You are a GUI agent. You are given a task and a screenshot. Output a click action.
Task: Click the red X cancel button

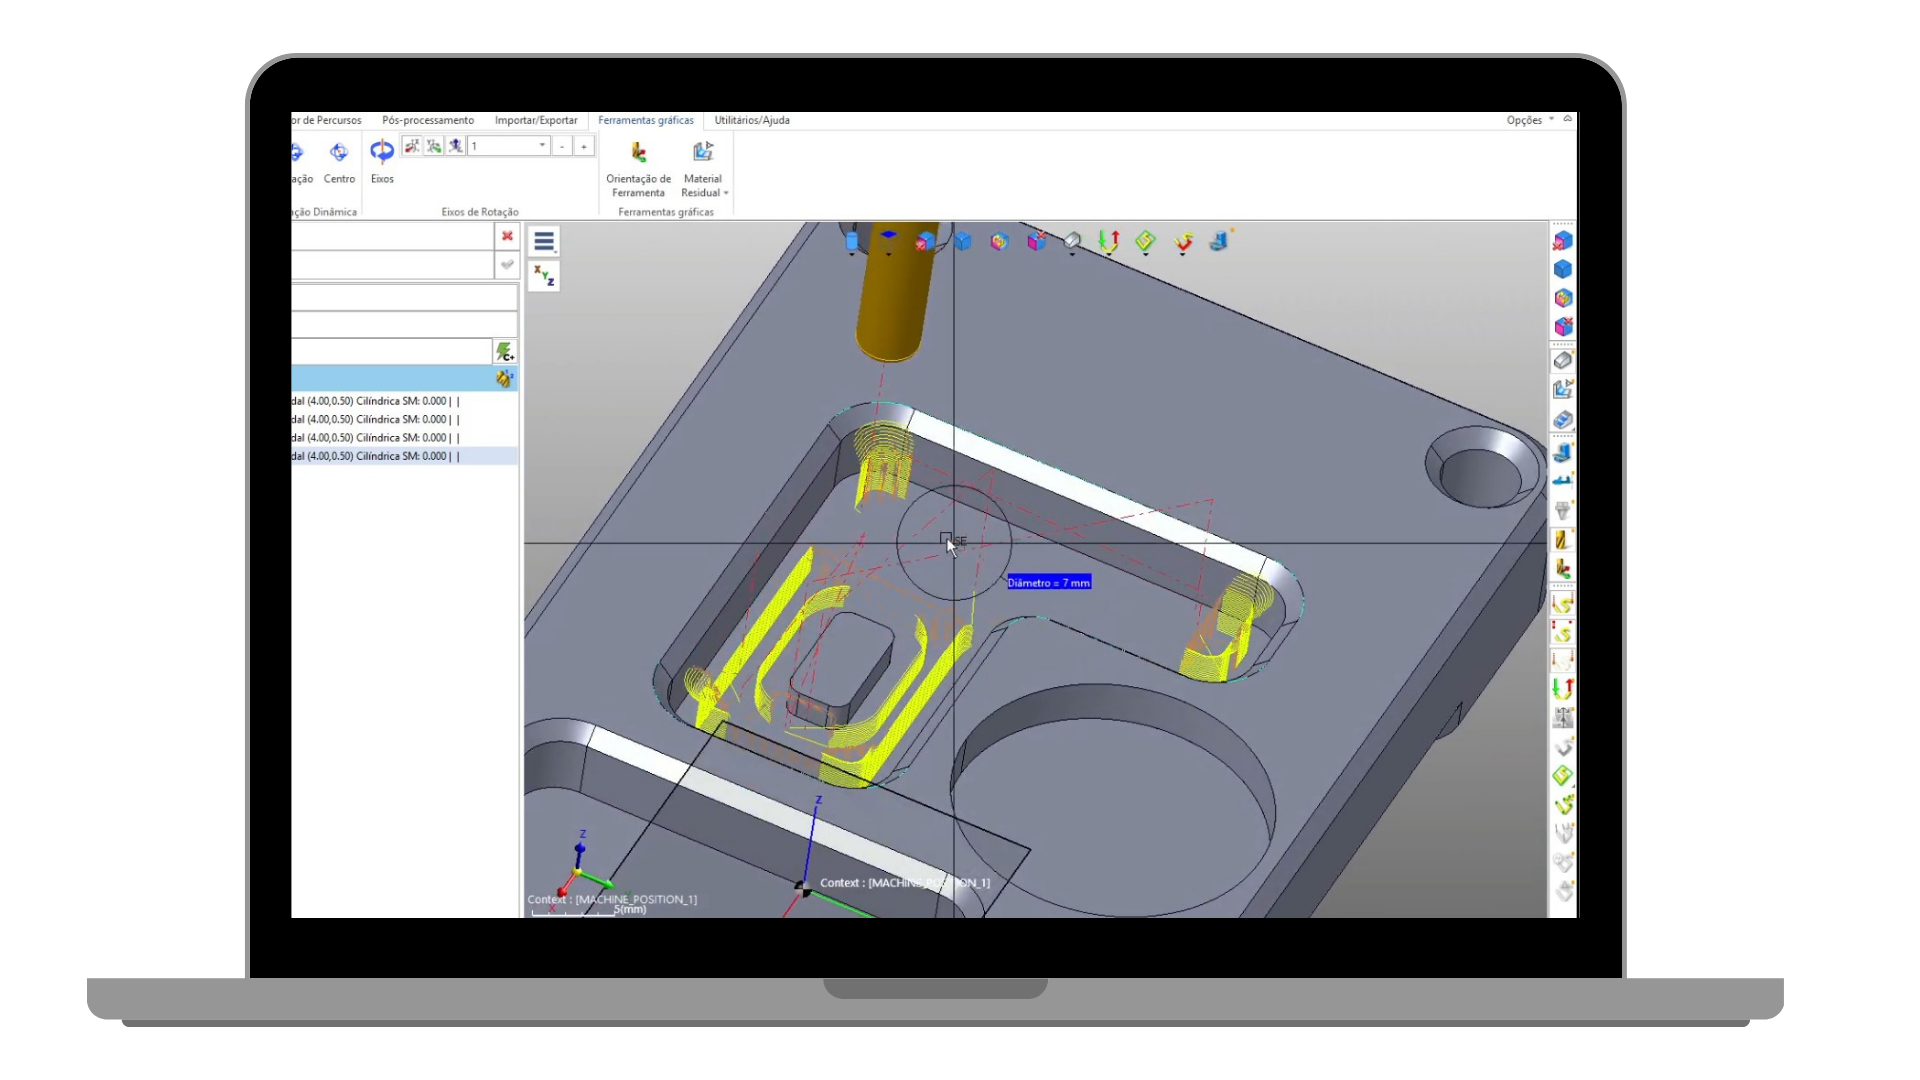[x=507, y=236]
